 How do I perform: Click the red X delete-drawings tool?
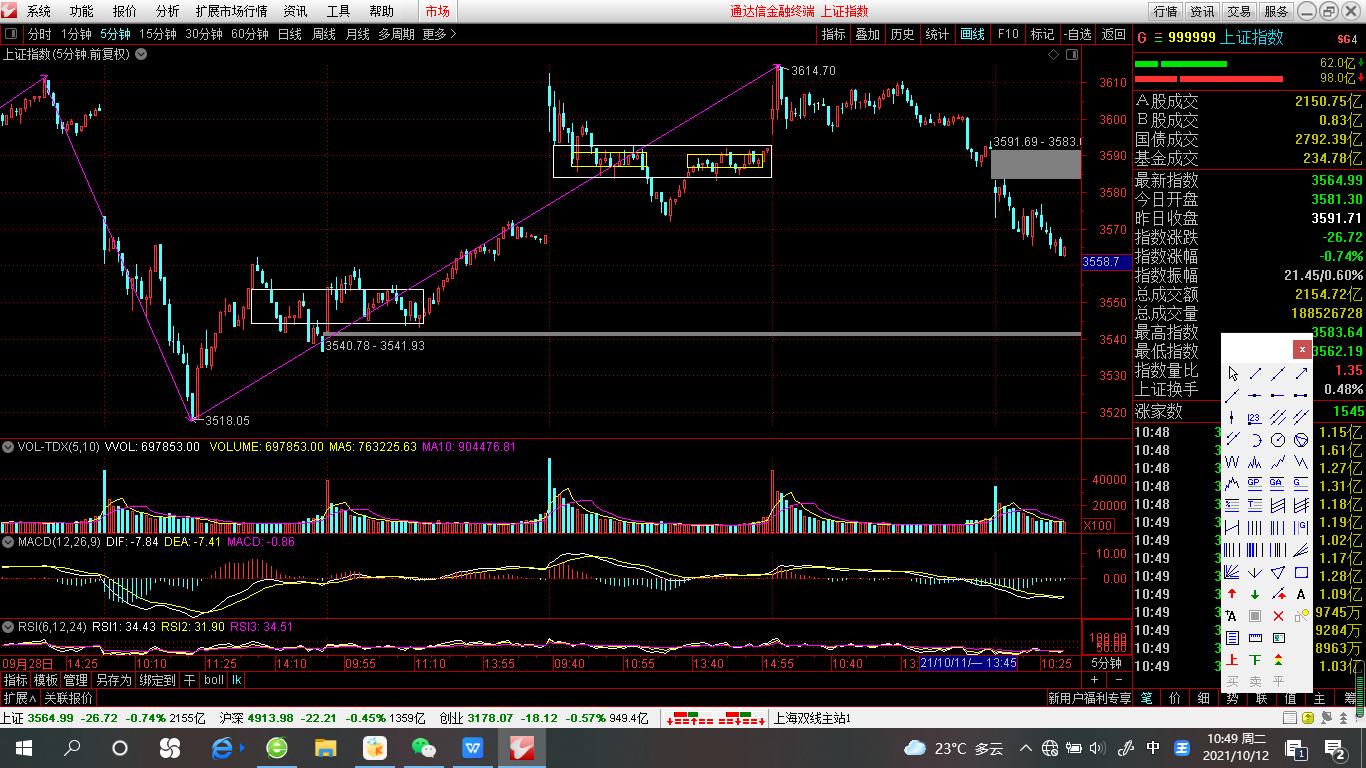[1278, 616]
